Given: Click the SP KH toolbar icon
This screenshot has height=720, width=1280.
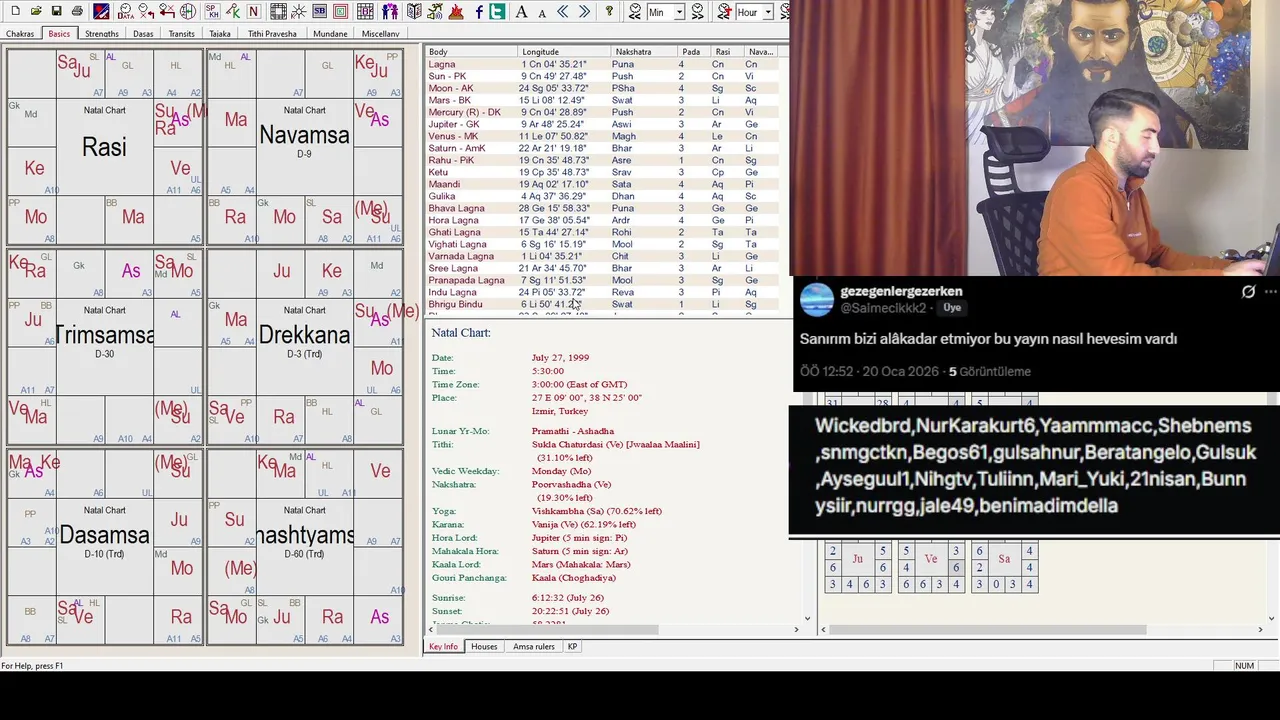Looking at the screenshot, I should 212,11.
